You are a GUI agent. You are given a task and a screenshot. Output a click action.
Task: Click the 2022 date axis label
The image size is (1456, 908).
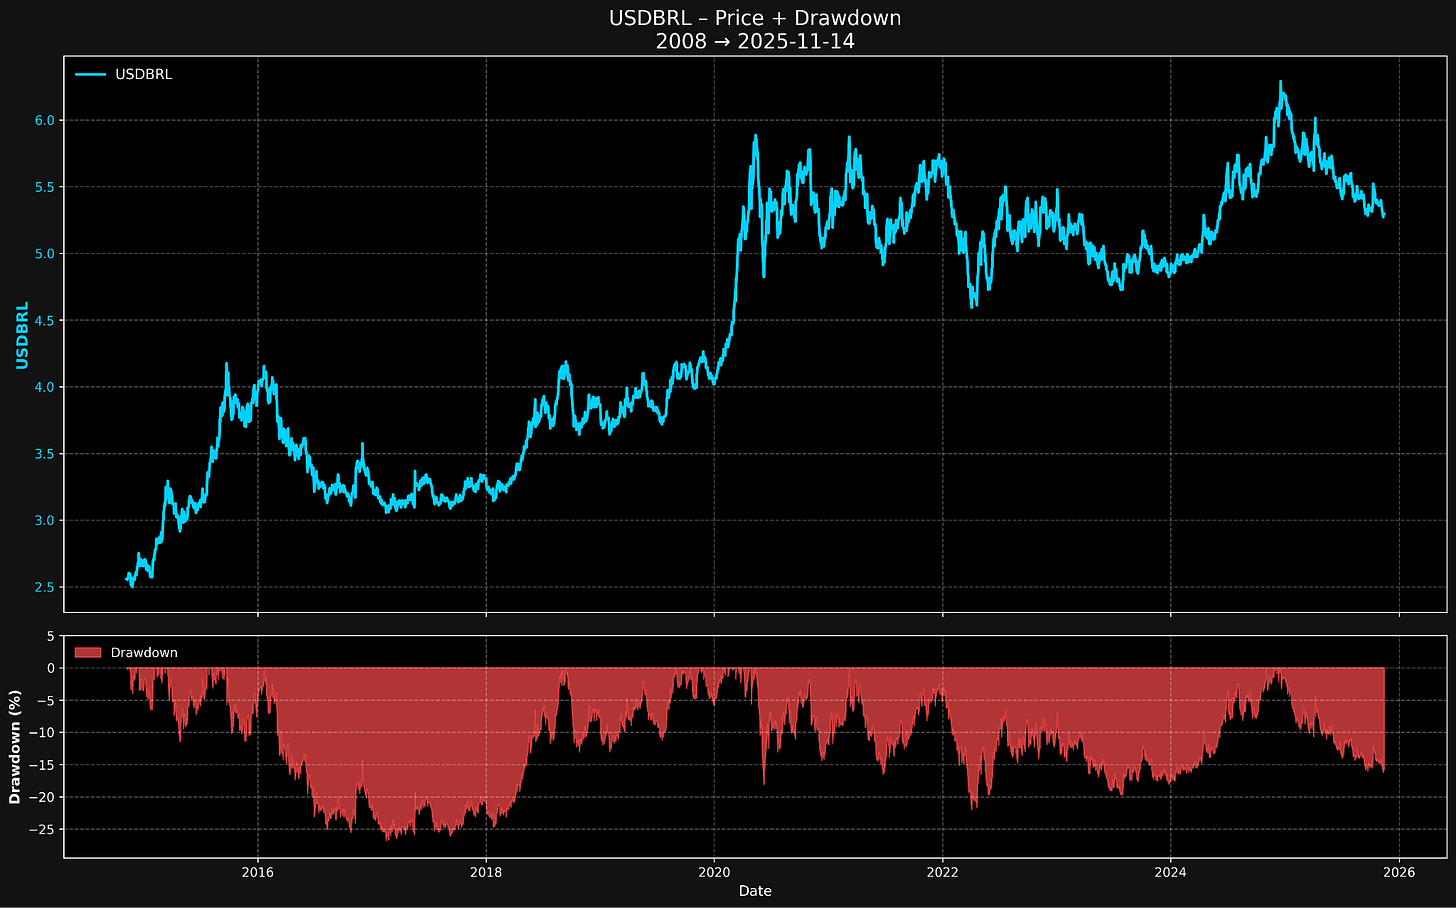942,873
